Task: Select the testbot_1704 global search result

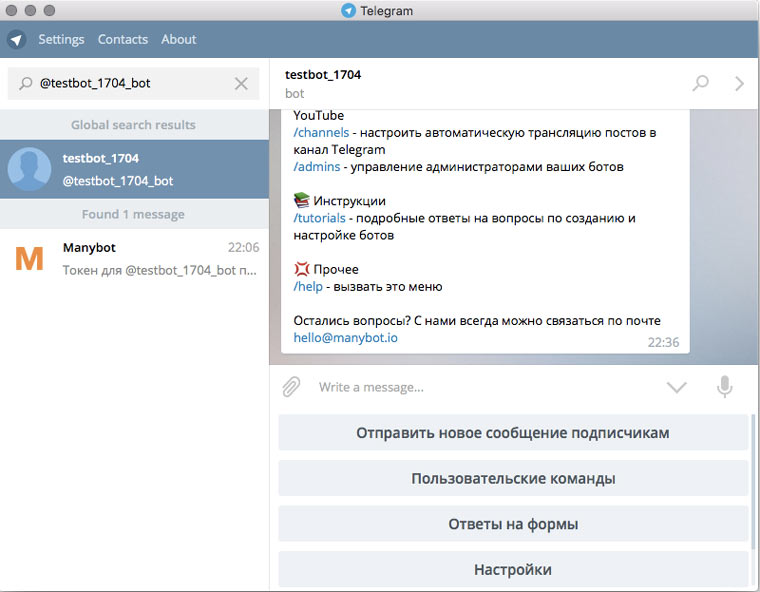Action: [134, 169]
